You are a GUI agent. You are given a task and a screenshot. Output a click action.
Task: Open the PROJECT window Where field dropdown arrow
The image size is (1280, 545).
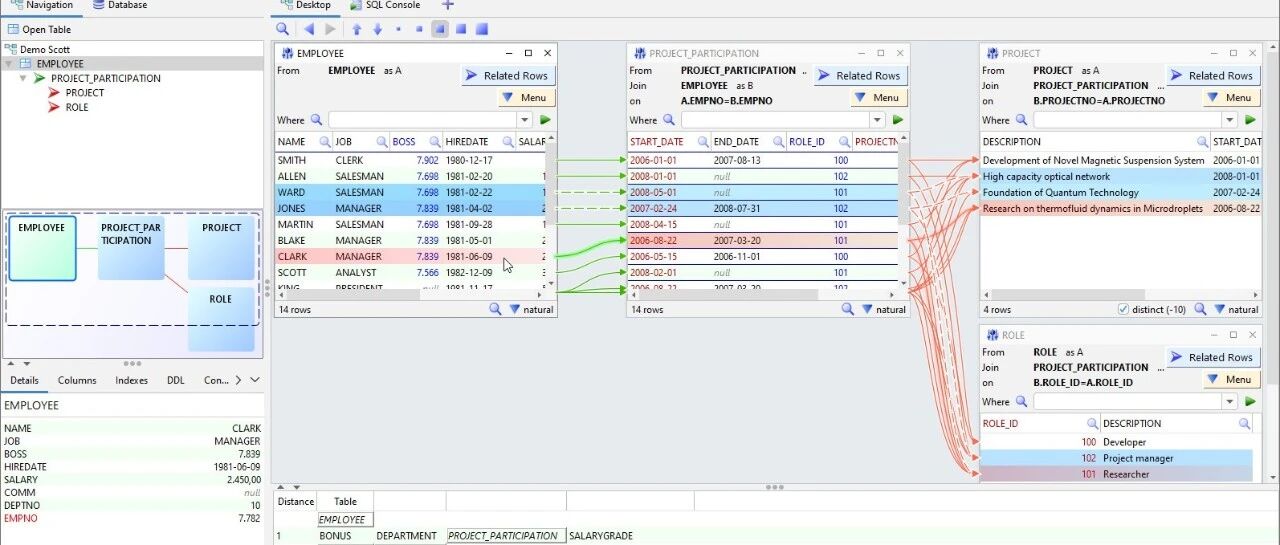point(1229,120)
